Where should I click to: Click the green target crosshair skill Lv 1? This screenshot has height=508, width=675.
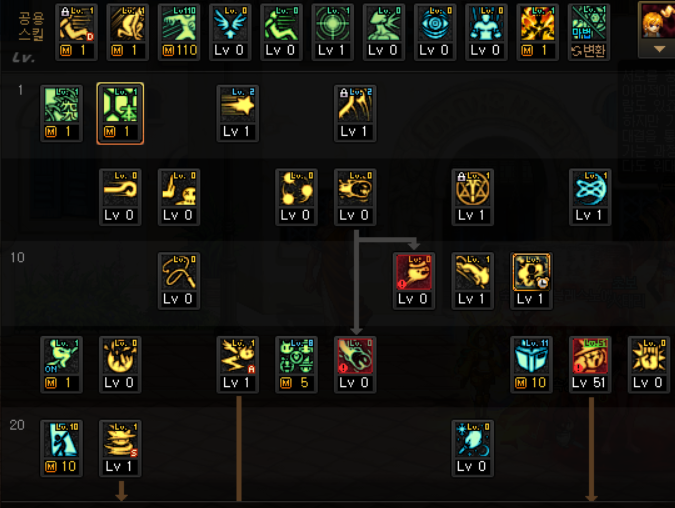pos(333,32)
